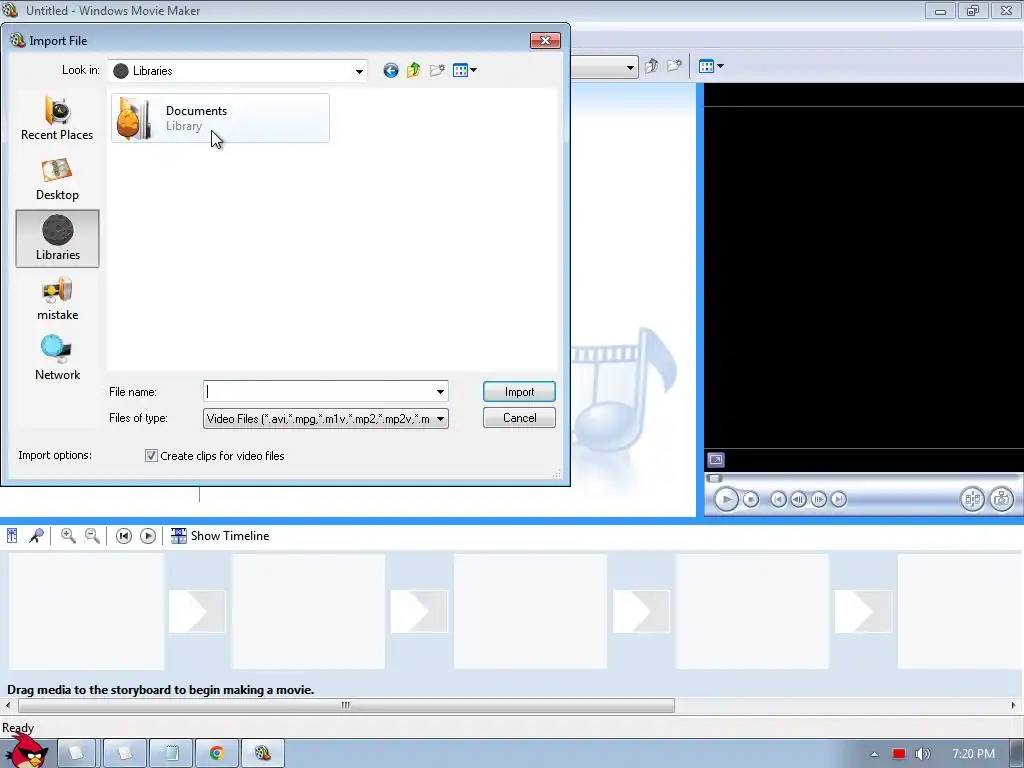Open the mistake user folder shortcut

coord(57,298)
